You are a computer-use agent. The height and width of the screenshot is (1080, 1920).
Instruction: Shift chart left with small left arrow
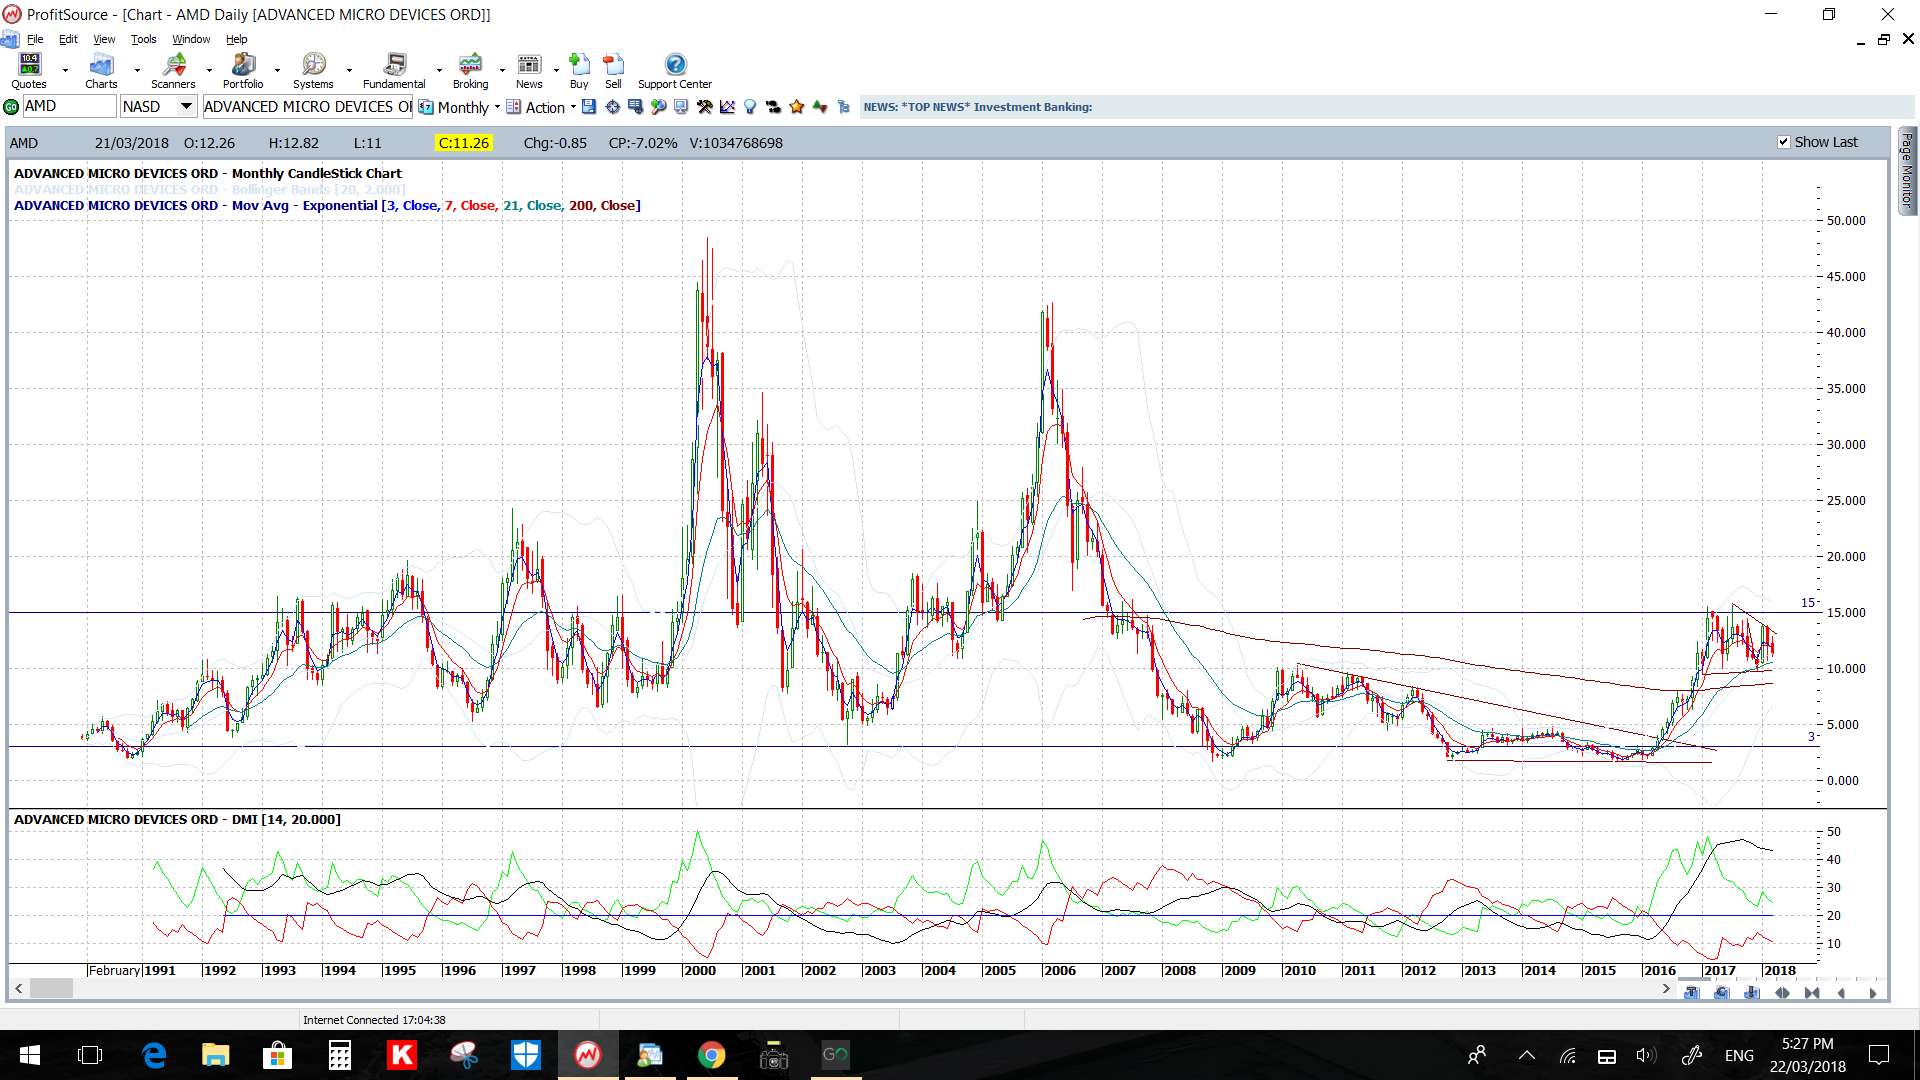[x=1842, y=993]
